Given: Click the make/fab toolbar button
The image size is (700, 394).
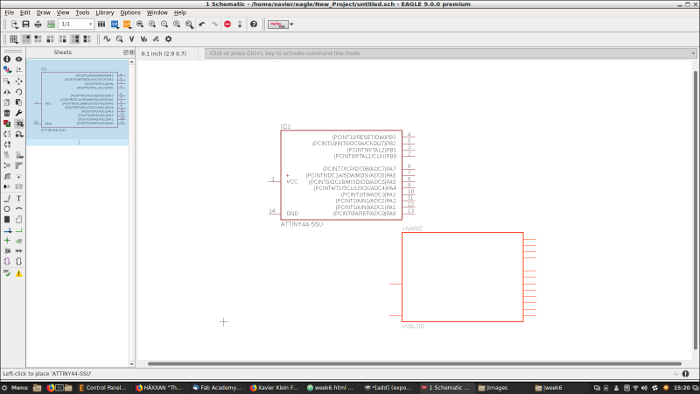Looking at the screenshot, I should coord(278,24).
